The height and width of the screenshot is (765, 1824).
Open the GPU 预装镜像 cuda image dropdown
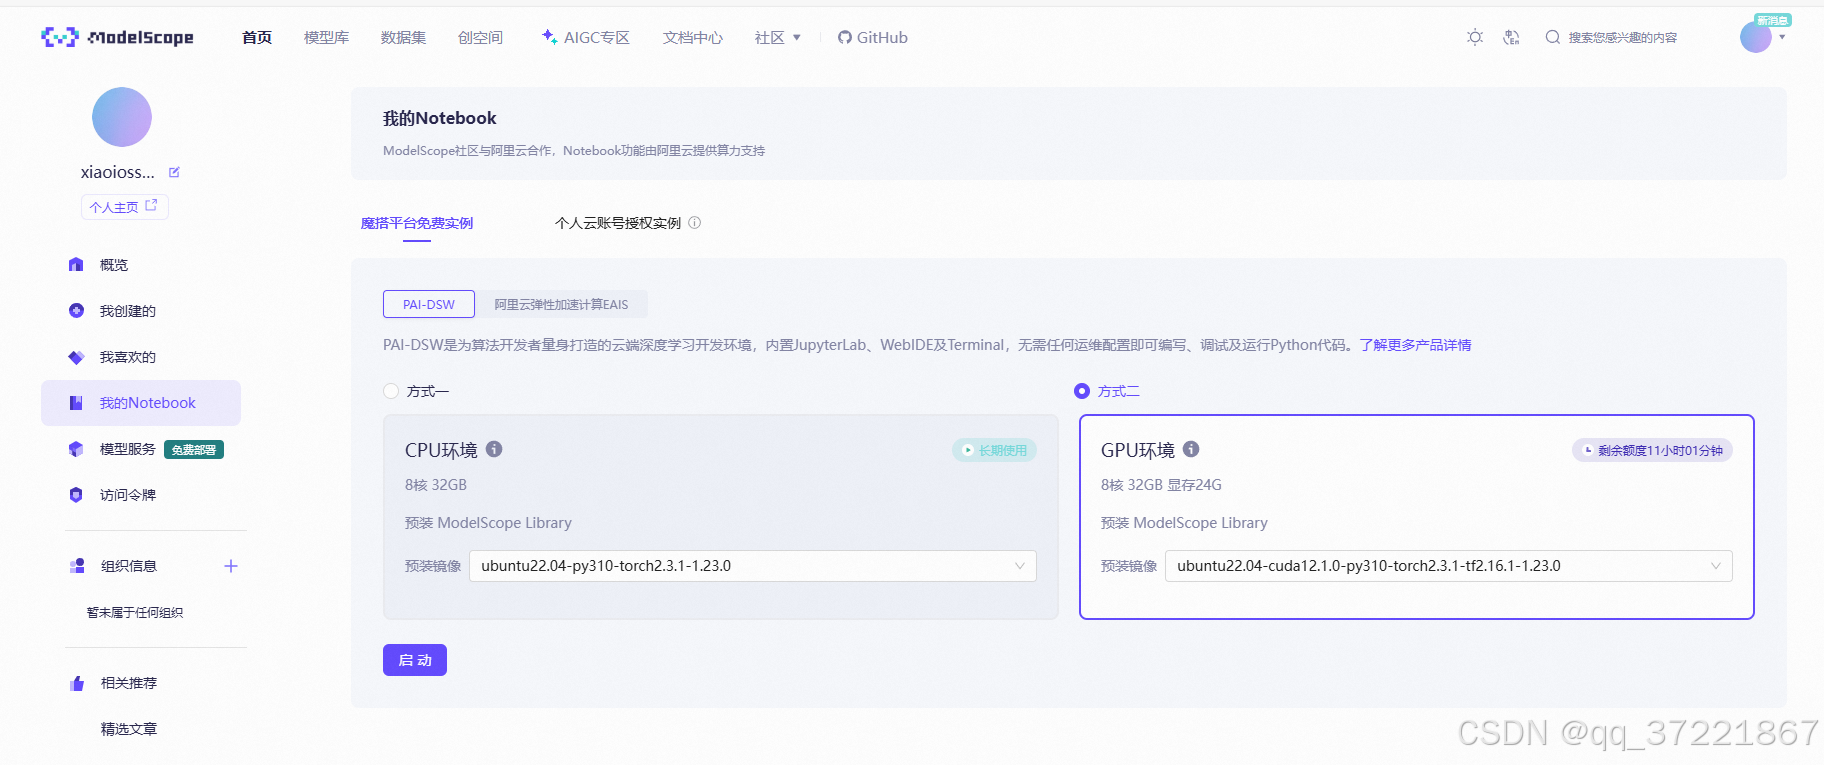(1449, 566)
